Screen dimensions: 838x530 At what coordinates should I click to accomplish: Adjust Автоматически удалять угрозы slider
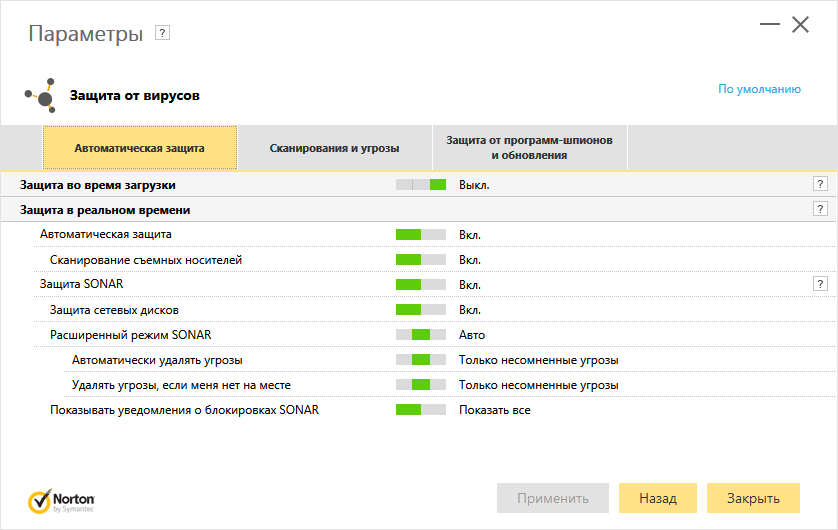[x=420, y=360]
